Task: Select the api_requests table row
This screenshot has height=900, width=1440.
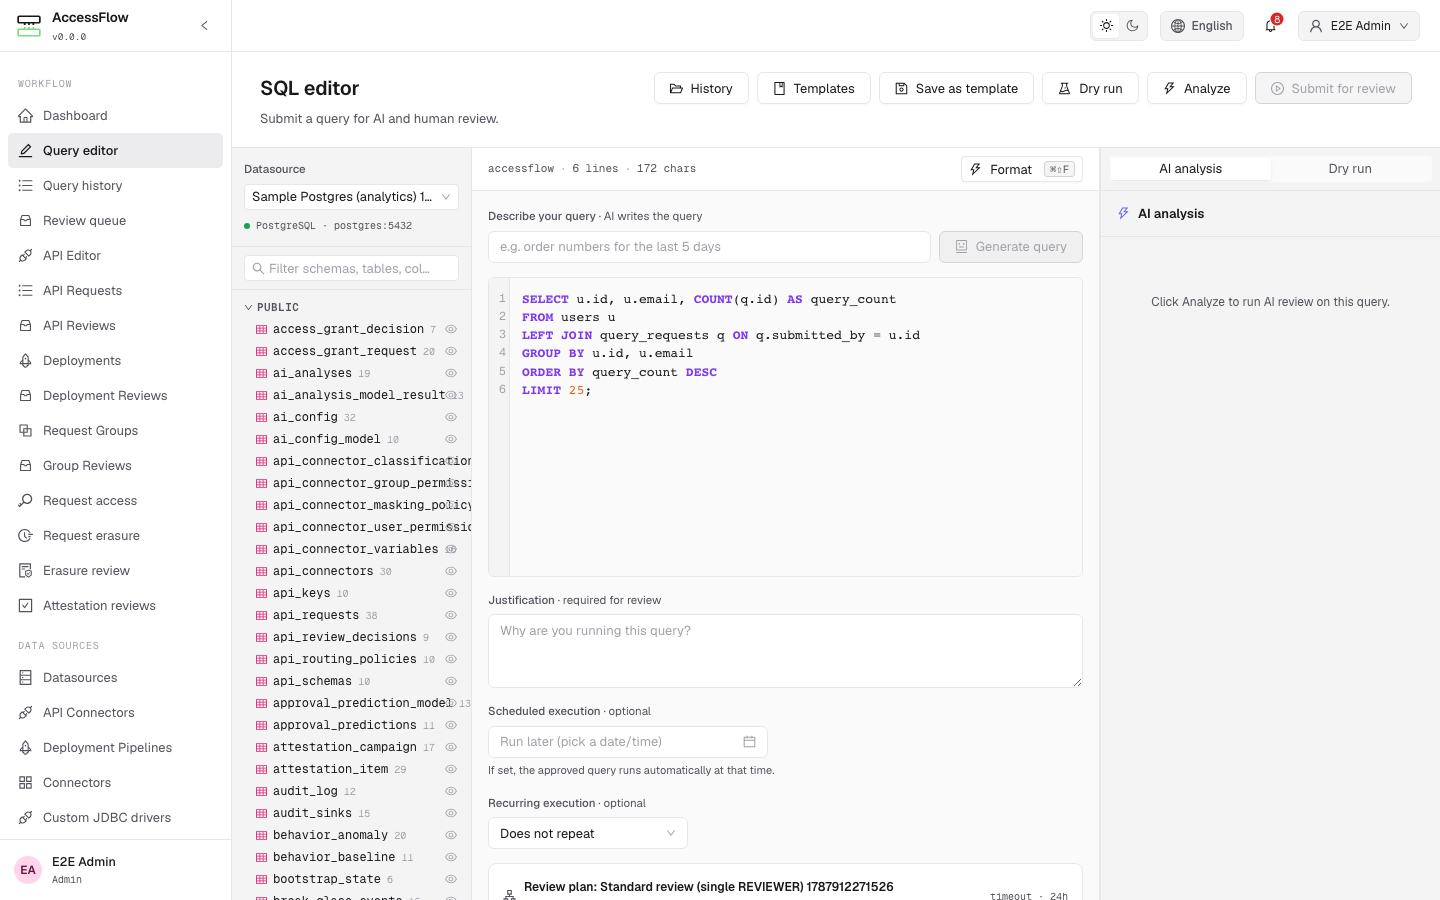Action: pos(351,615)
